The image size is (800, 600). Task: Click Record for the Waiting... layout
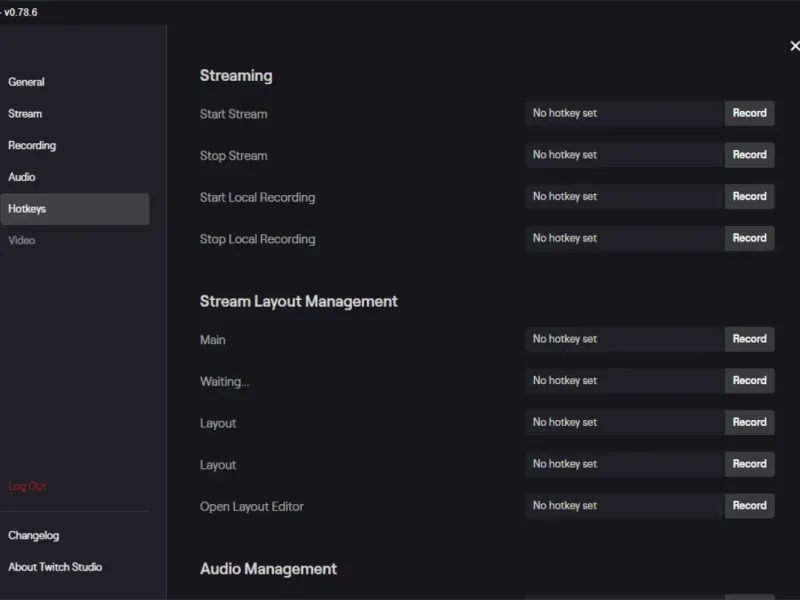point(749,381)
